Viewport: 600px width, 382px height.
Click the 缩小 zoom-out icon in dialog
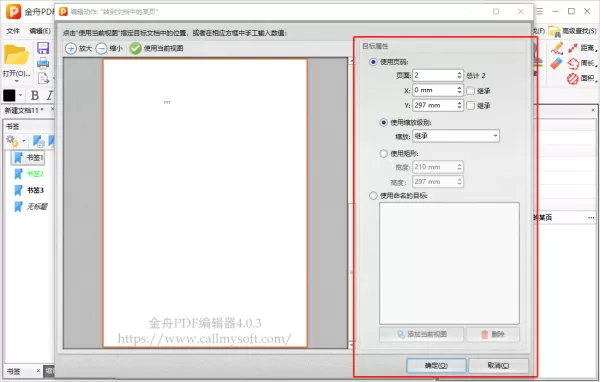click(x=101, y=49)
